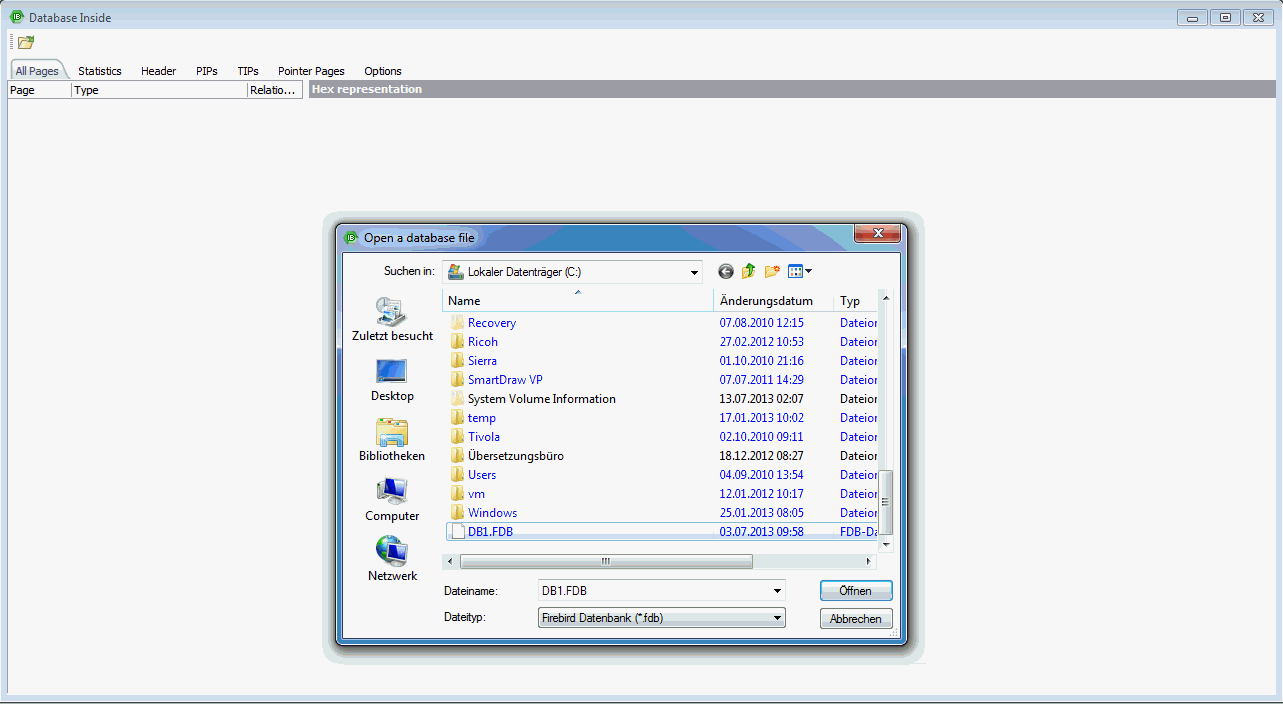Open Bibliotheken in places sidebar
The image size is (1283, 704).
(x=392, y=440)
